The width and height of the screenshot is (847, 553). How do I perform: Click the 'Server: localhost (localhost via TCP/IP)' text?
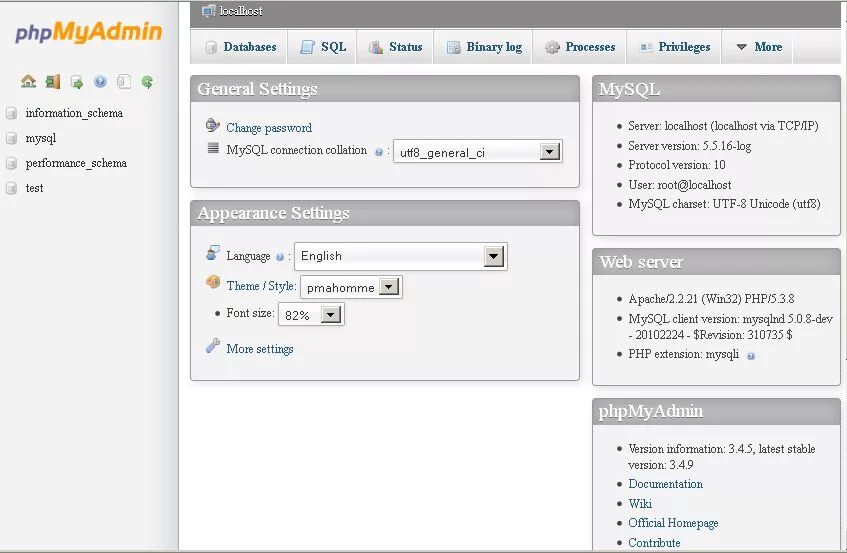click(723, 126)
